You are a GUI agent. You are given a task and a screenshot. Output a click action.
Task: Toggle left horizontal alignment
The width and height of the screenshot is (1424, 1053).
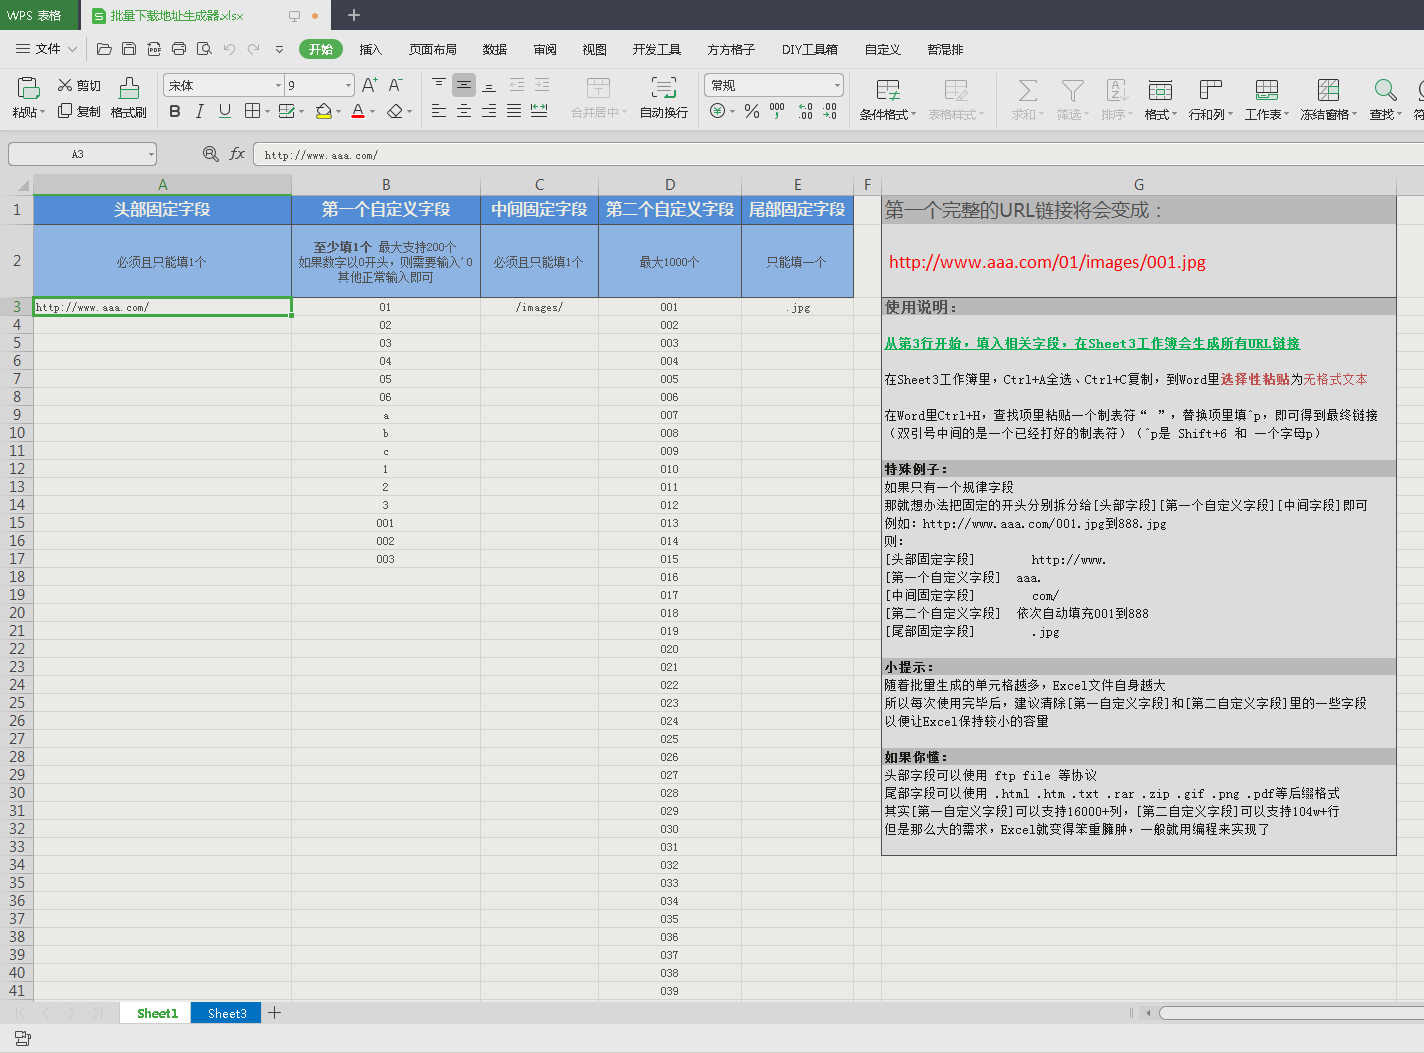point(439,111)
